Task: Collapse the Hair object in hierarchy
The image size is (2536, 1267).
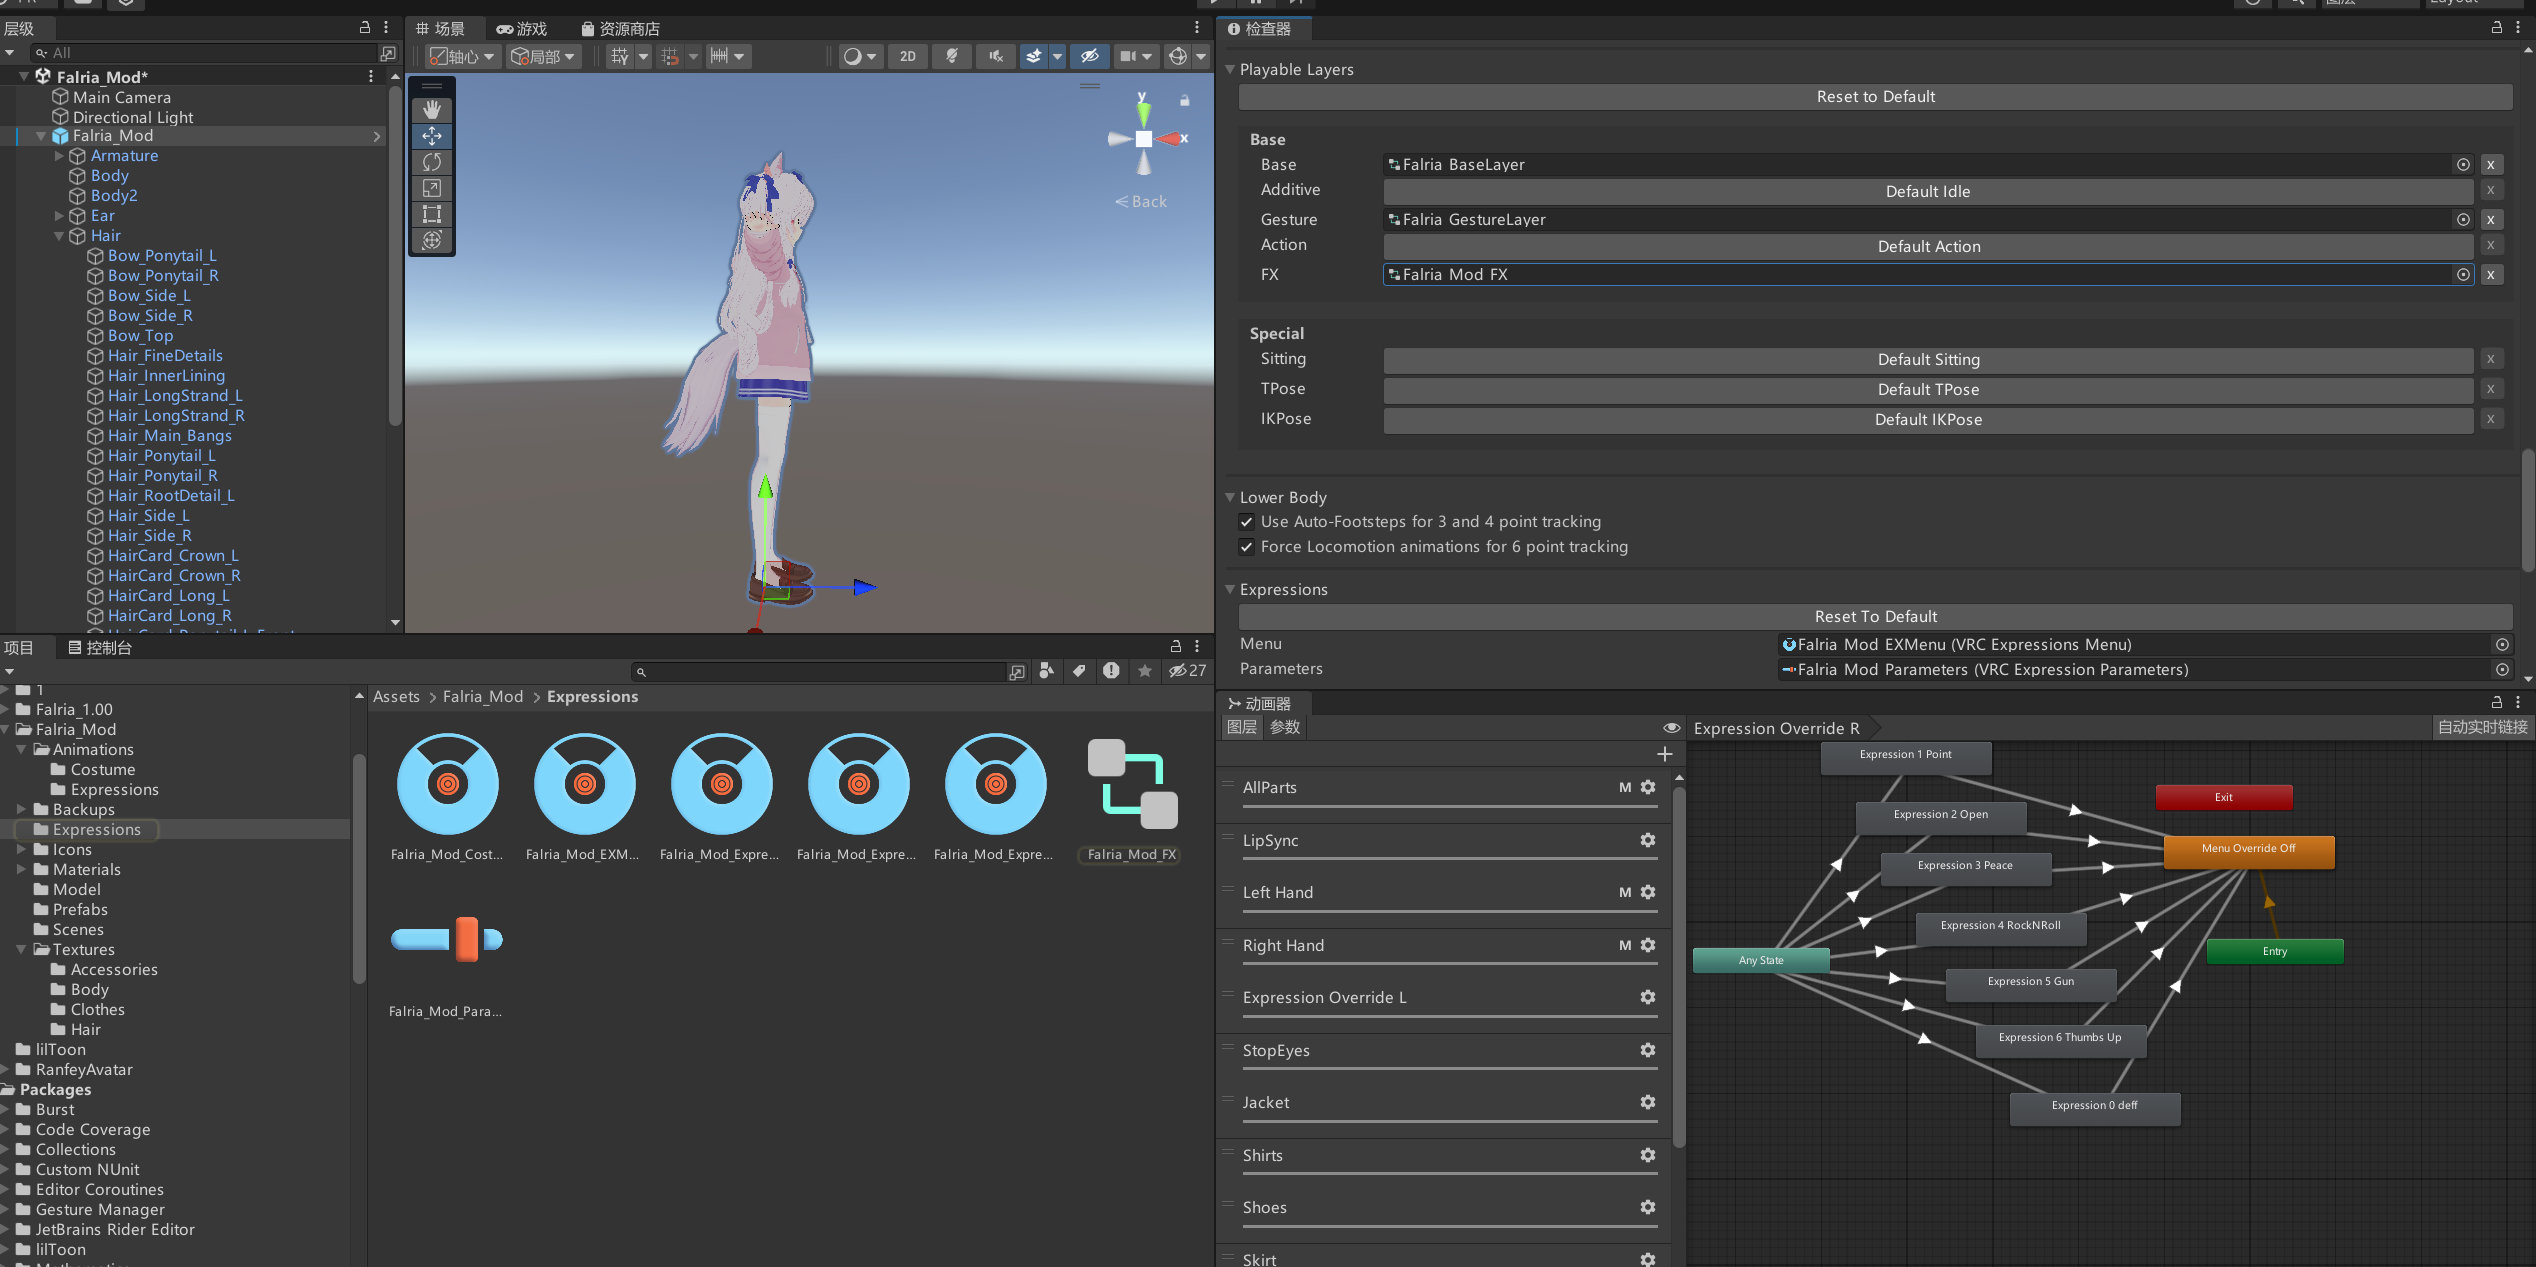Action: pyautogui.click(x=59, y=236)
